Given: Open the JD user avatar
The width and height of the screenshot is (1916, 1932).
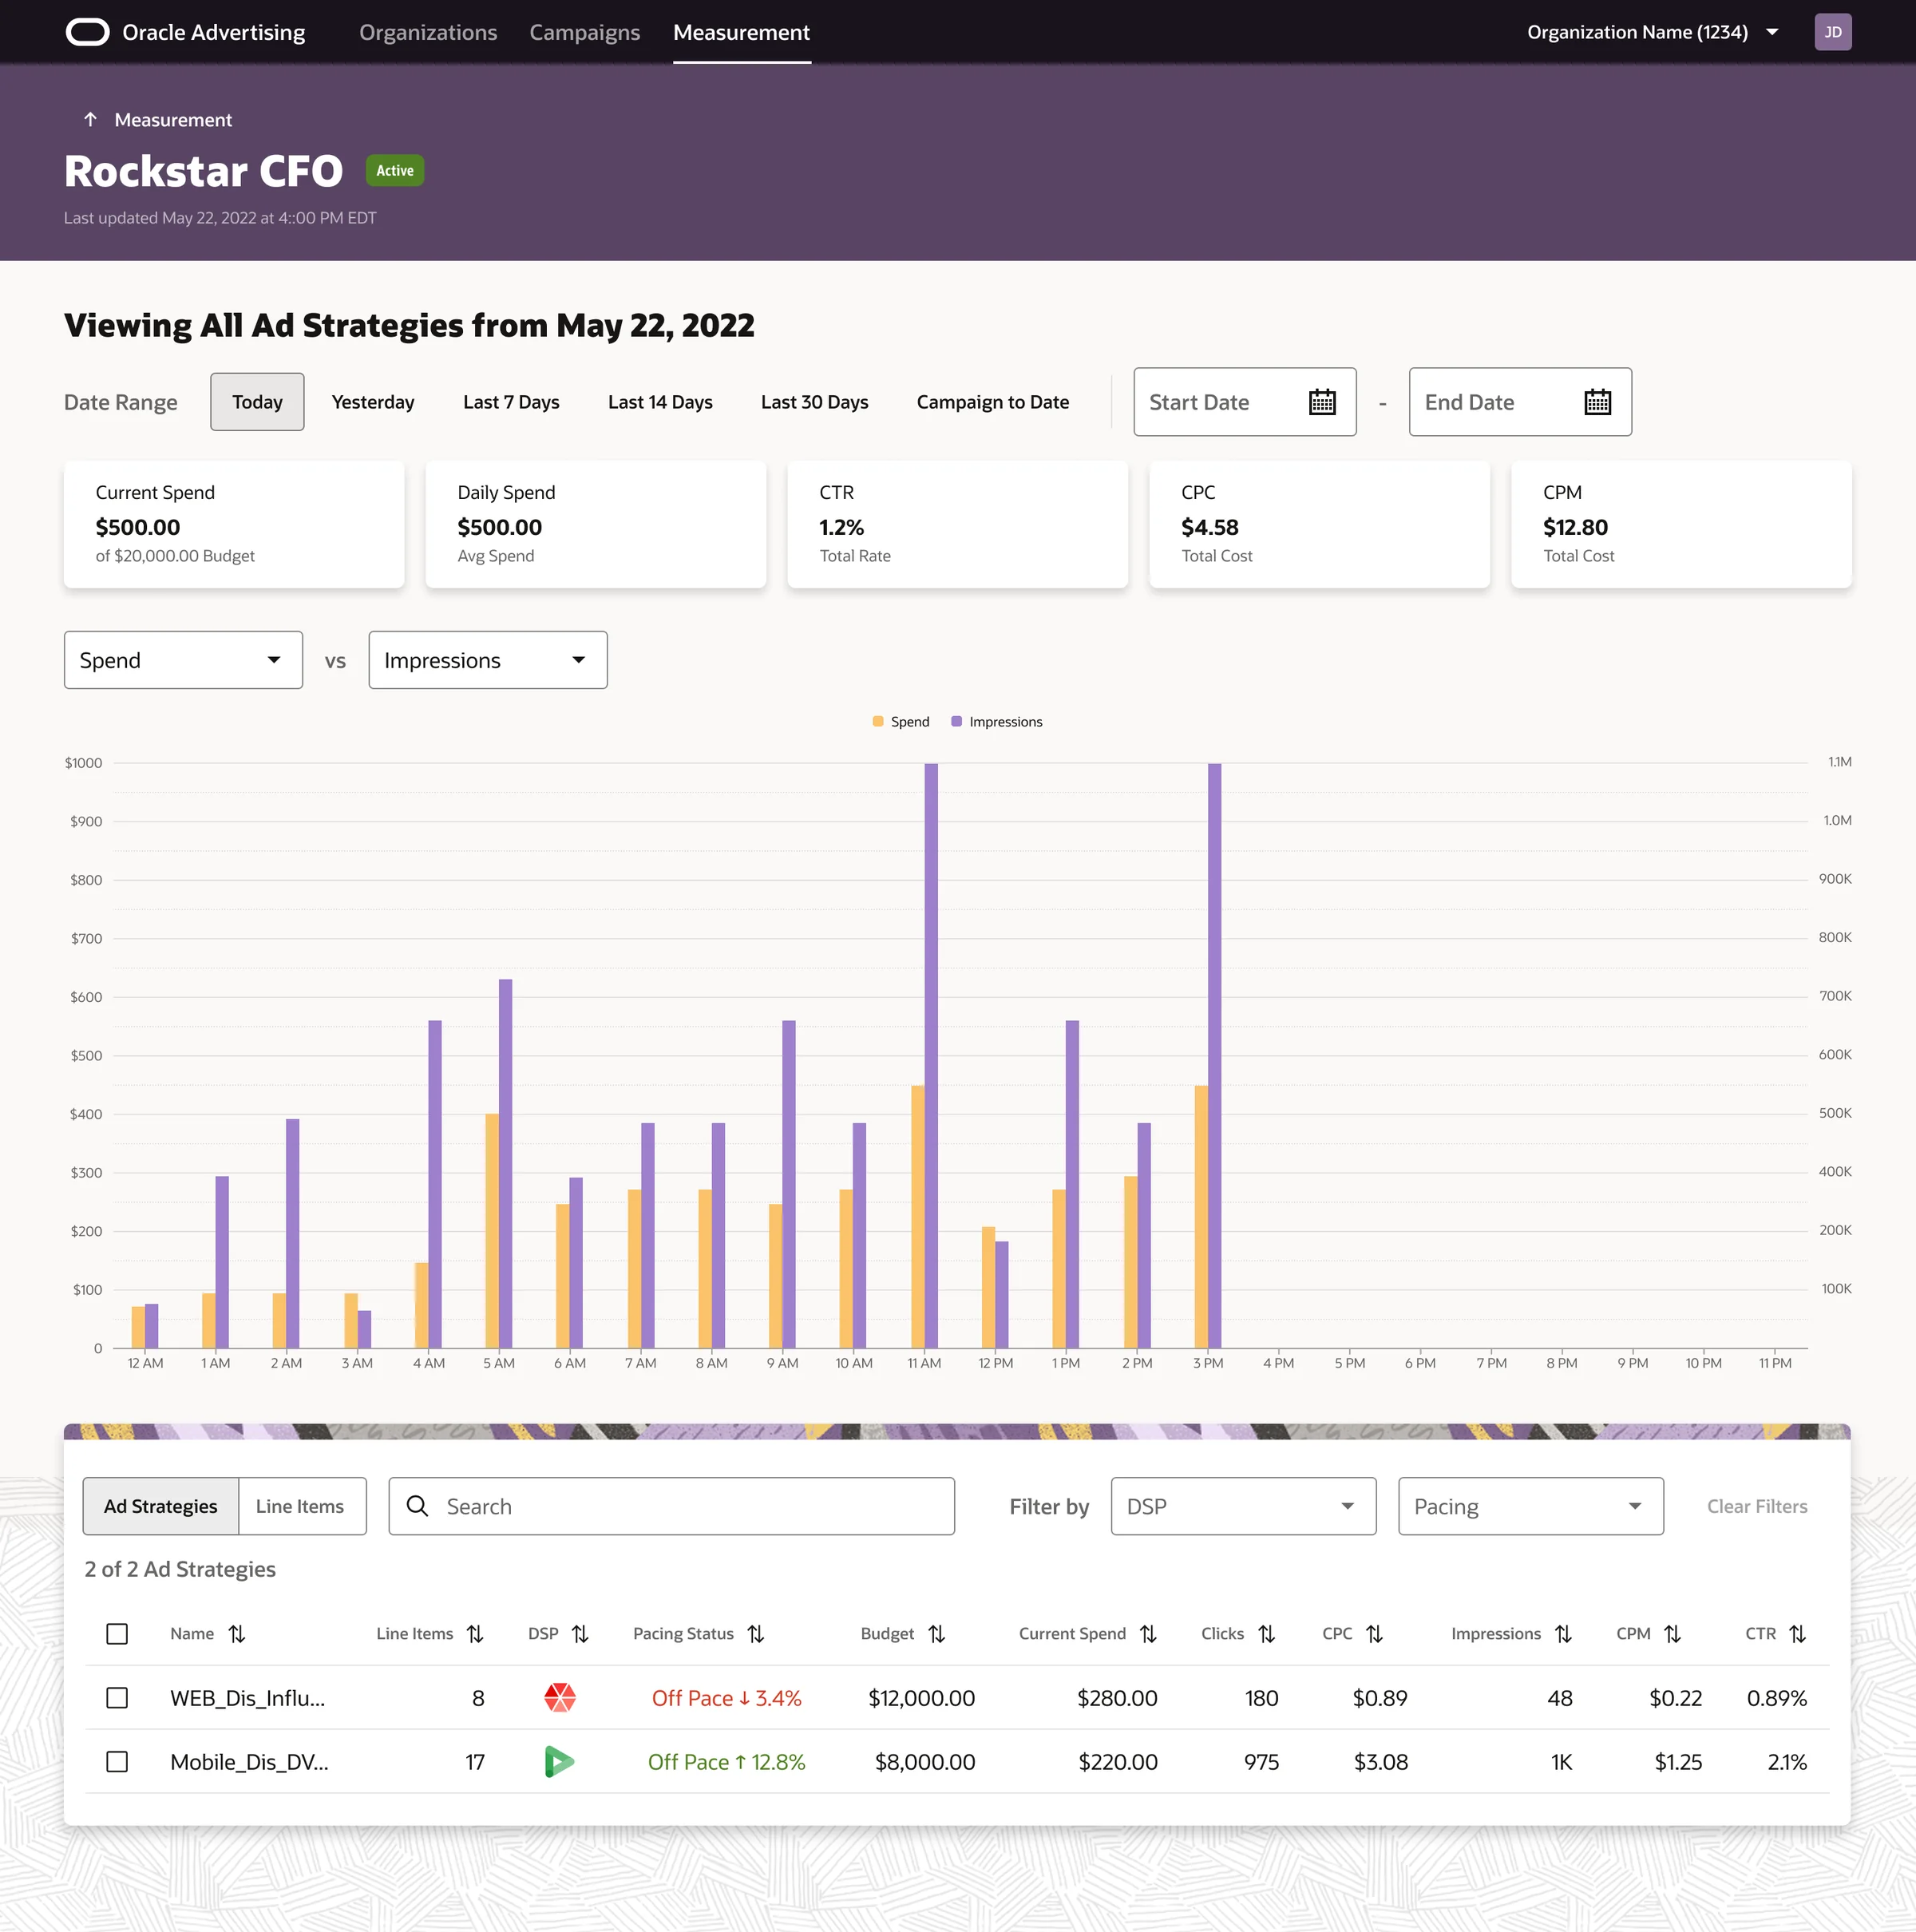Looking at the screenshot, I should coord(1832,32).
